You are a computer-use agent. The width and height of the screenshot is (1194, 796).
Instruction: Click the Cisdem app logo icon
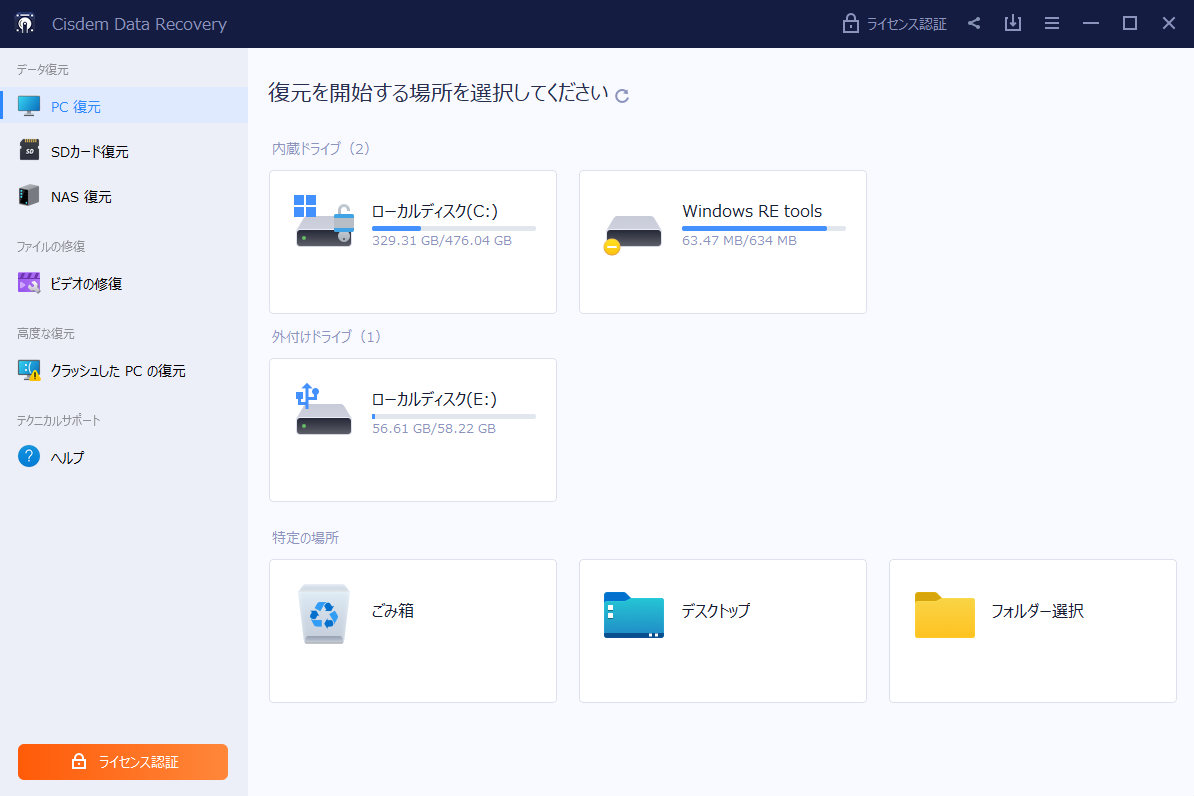[26, 24]
